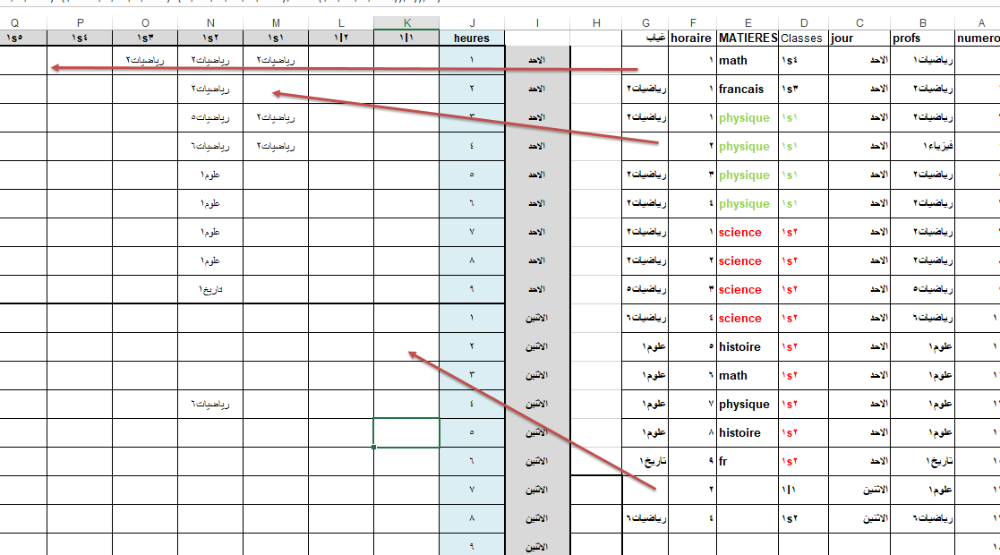Click the '1|1' header cell in column K

(x=406, y=38)
